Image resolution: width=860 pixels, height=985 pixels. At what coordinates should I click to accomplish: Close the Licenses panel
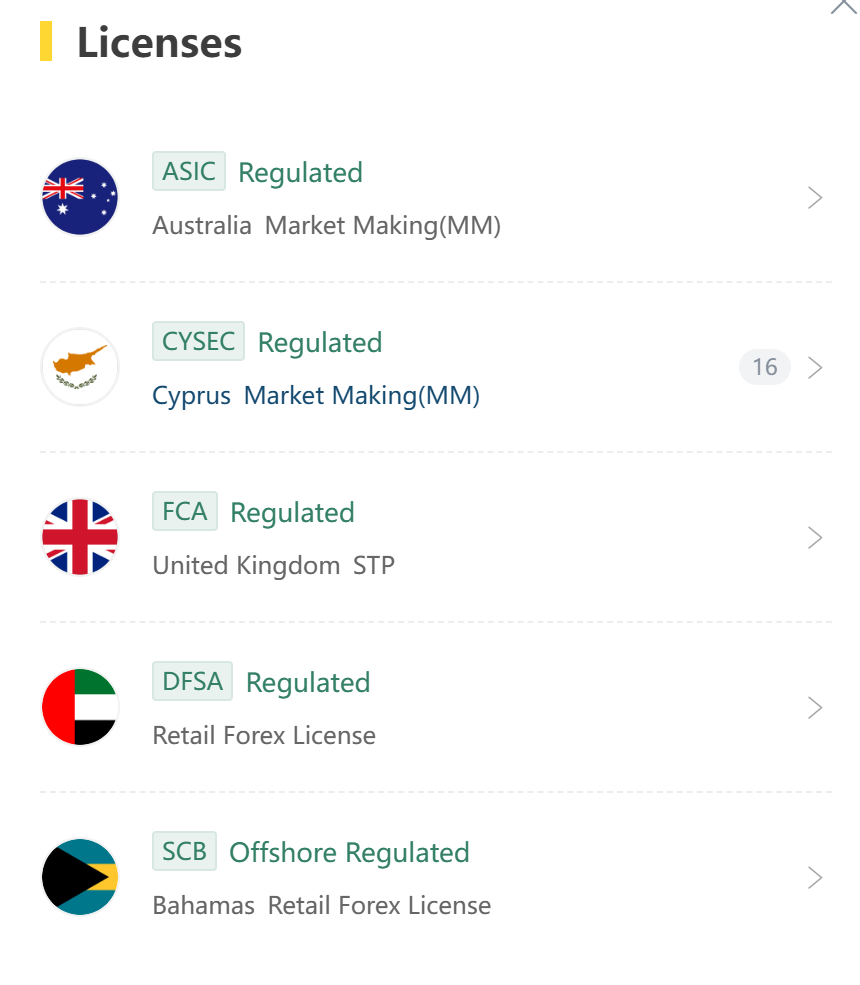(x=844, y=5)
